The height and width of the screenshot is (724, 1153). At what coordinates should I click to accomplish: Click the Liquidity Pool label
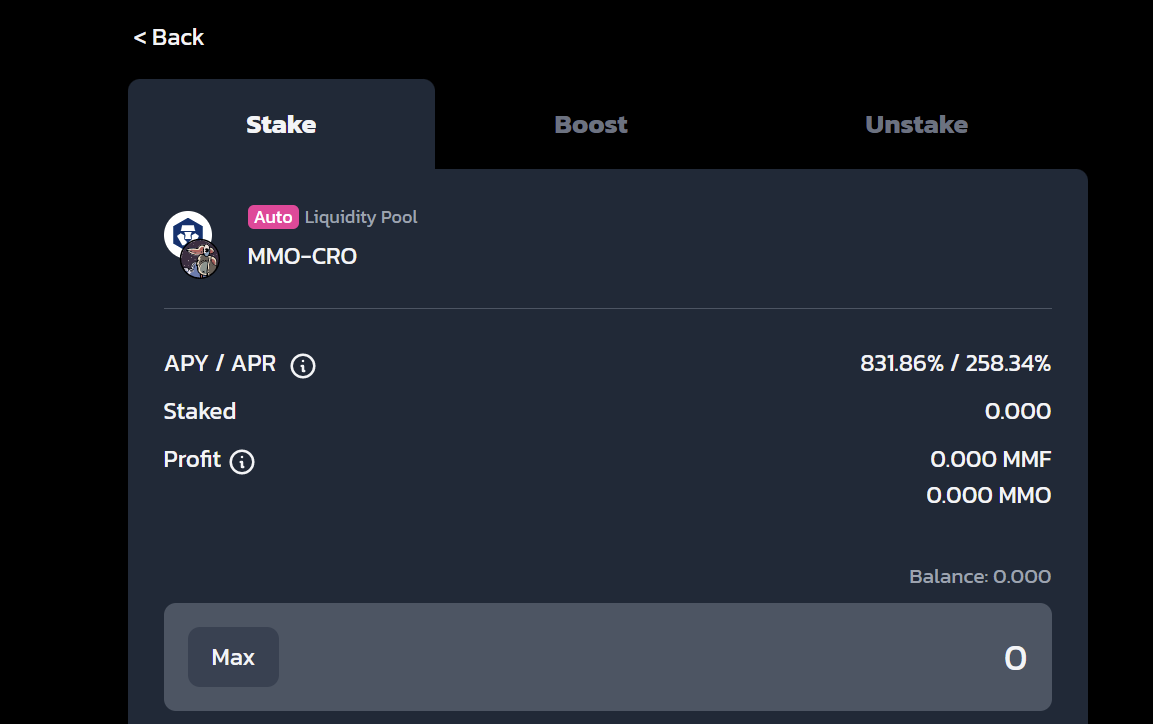point(361,217)
